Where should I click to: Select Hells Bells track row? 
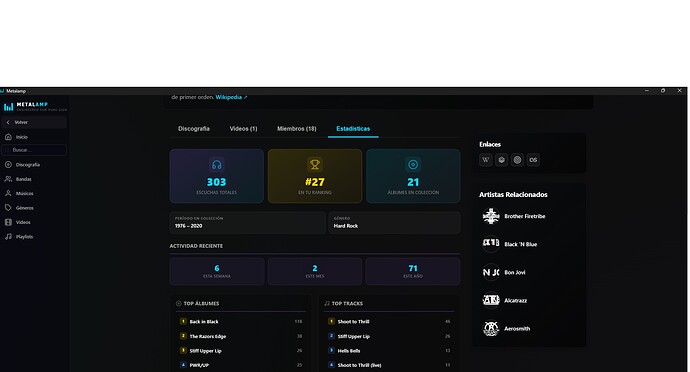click(x=389, y=350)
